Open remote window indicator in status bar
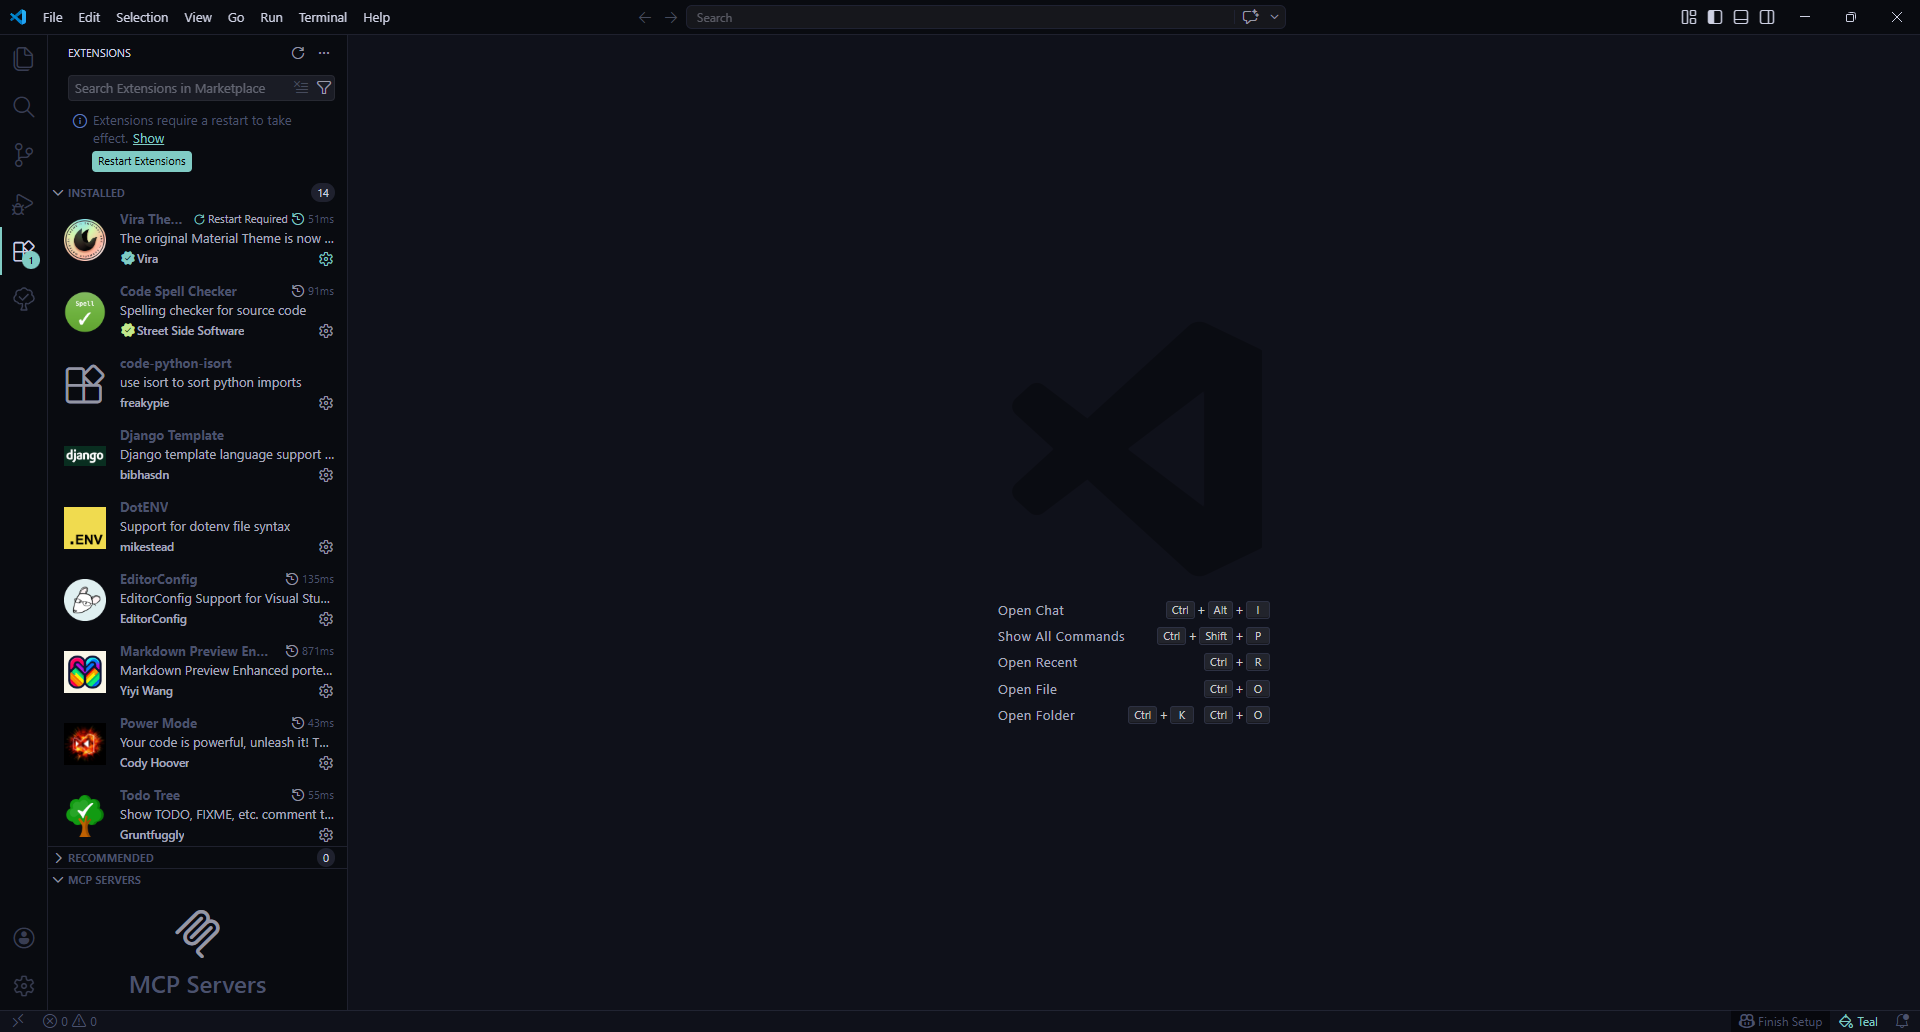 coord(18,1021)
